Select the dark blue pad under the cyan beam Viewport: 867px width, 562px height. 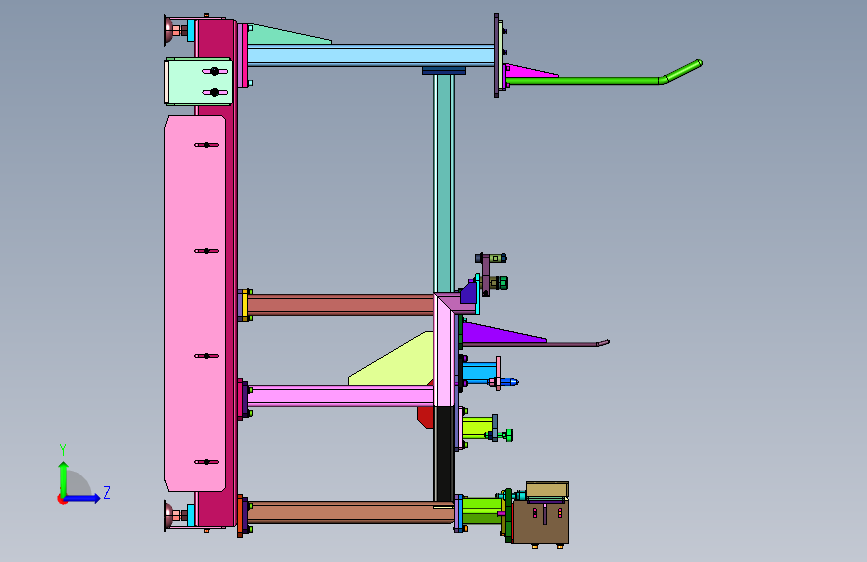443,71
